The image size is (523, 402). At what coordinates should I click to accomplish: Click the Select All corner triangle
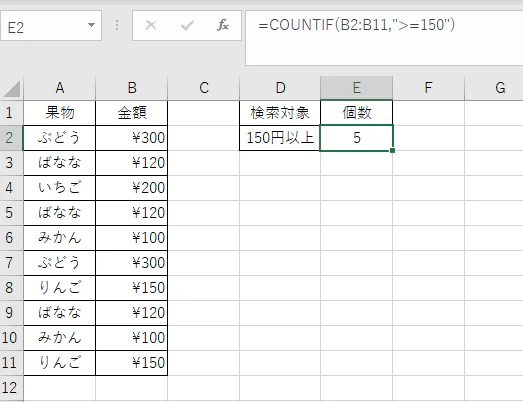pos(12,88)
